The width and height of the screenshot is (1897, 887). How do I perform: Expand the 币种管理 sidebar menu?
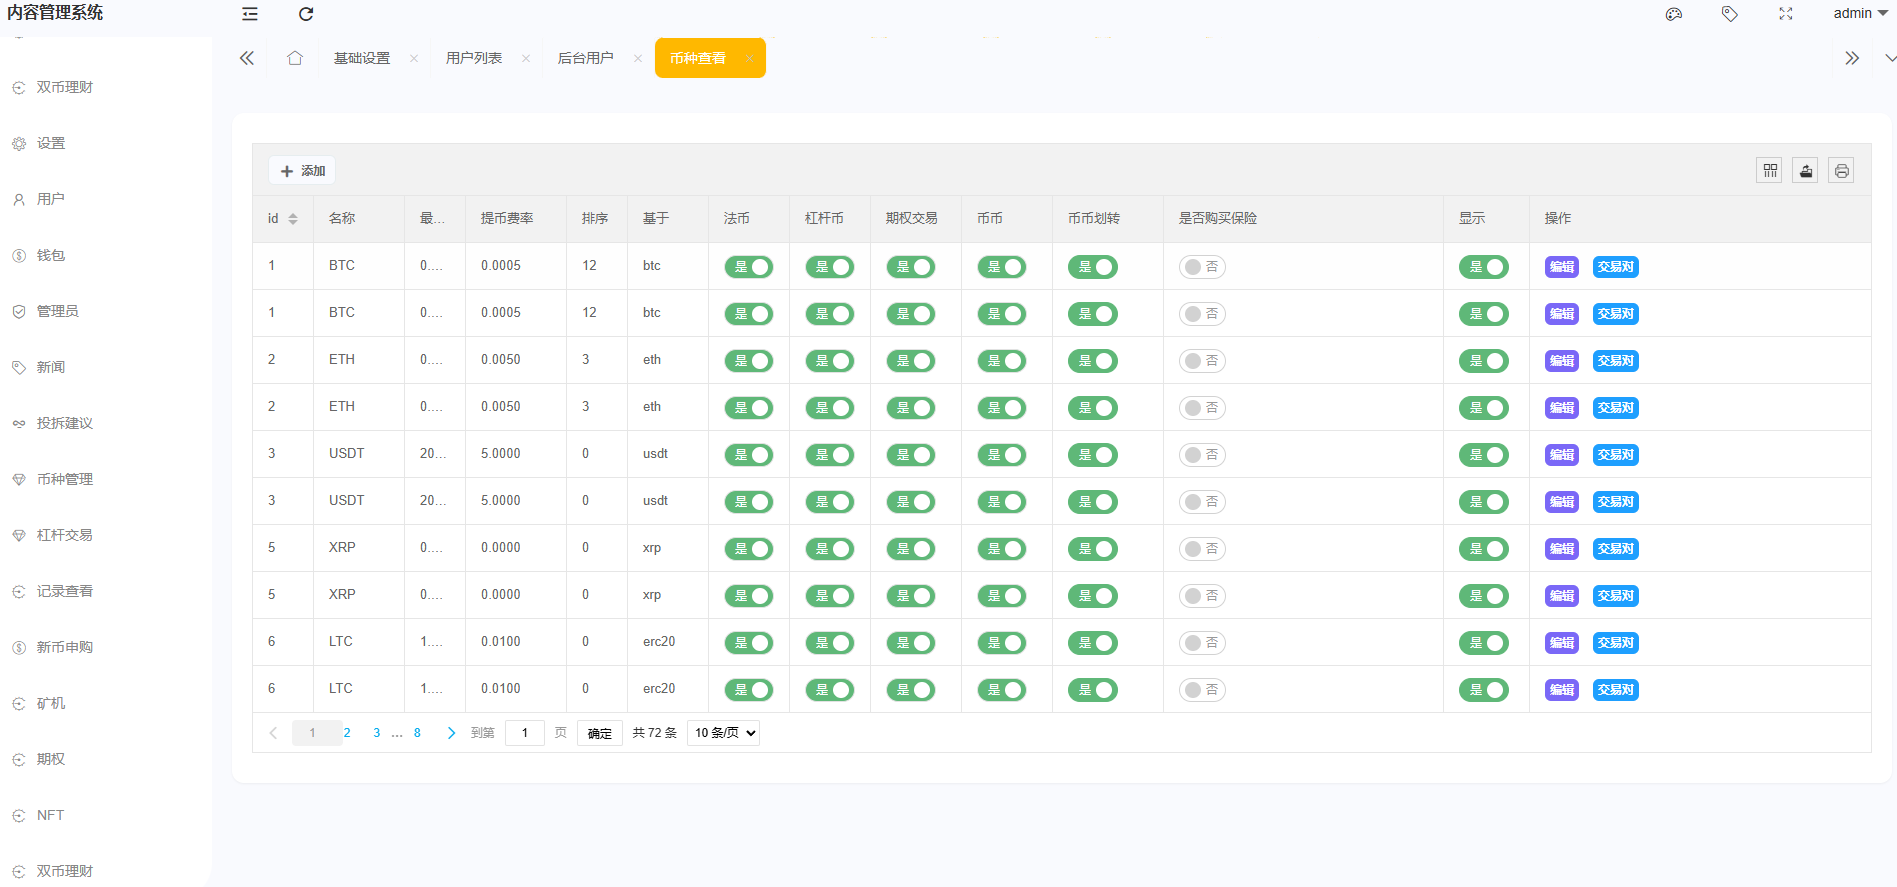65,479
